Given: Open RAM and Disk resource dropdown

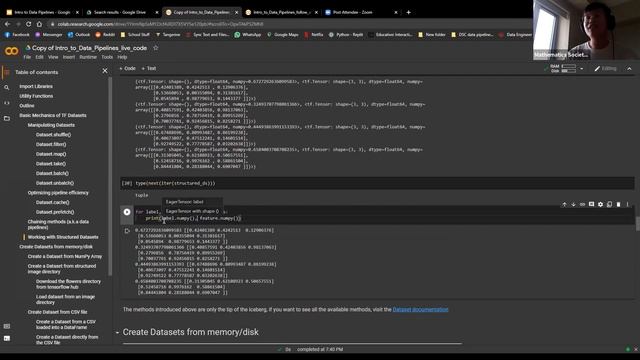Looking at the screenshot, I should point(582,69).
